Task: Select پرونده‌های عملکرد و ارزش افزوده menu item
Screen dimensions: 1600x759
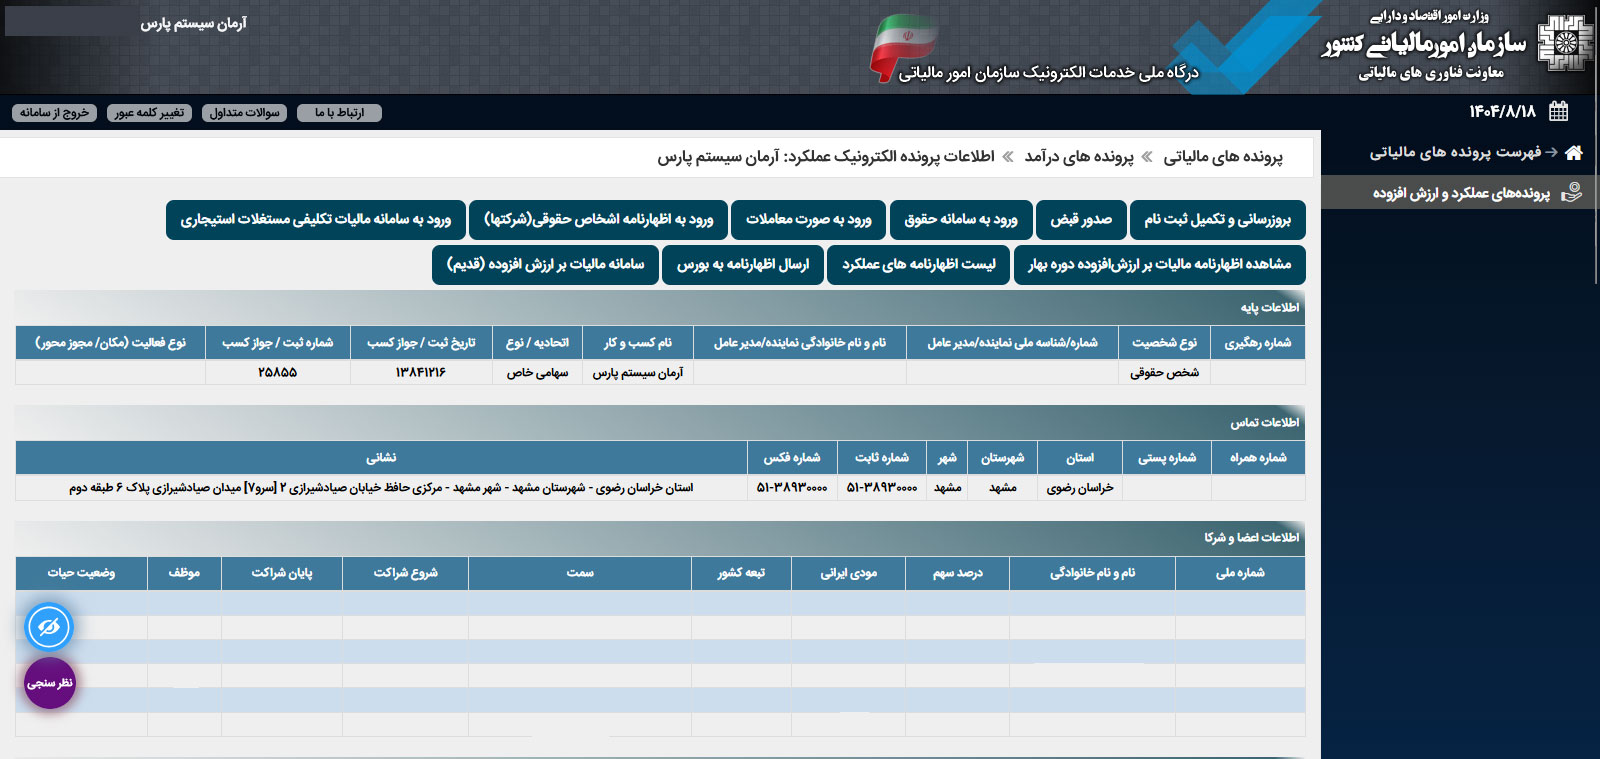Action: (1461, 193)
